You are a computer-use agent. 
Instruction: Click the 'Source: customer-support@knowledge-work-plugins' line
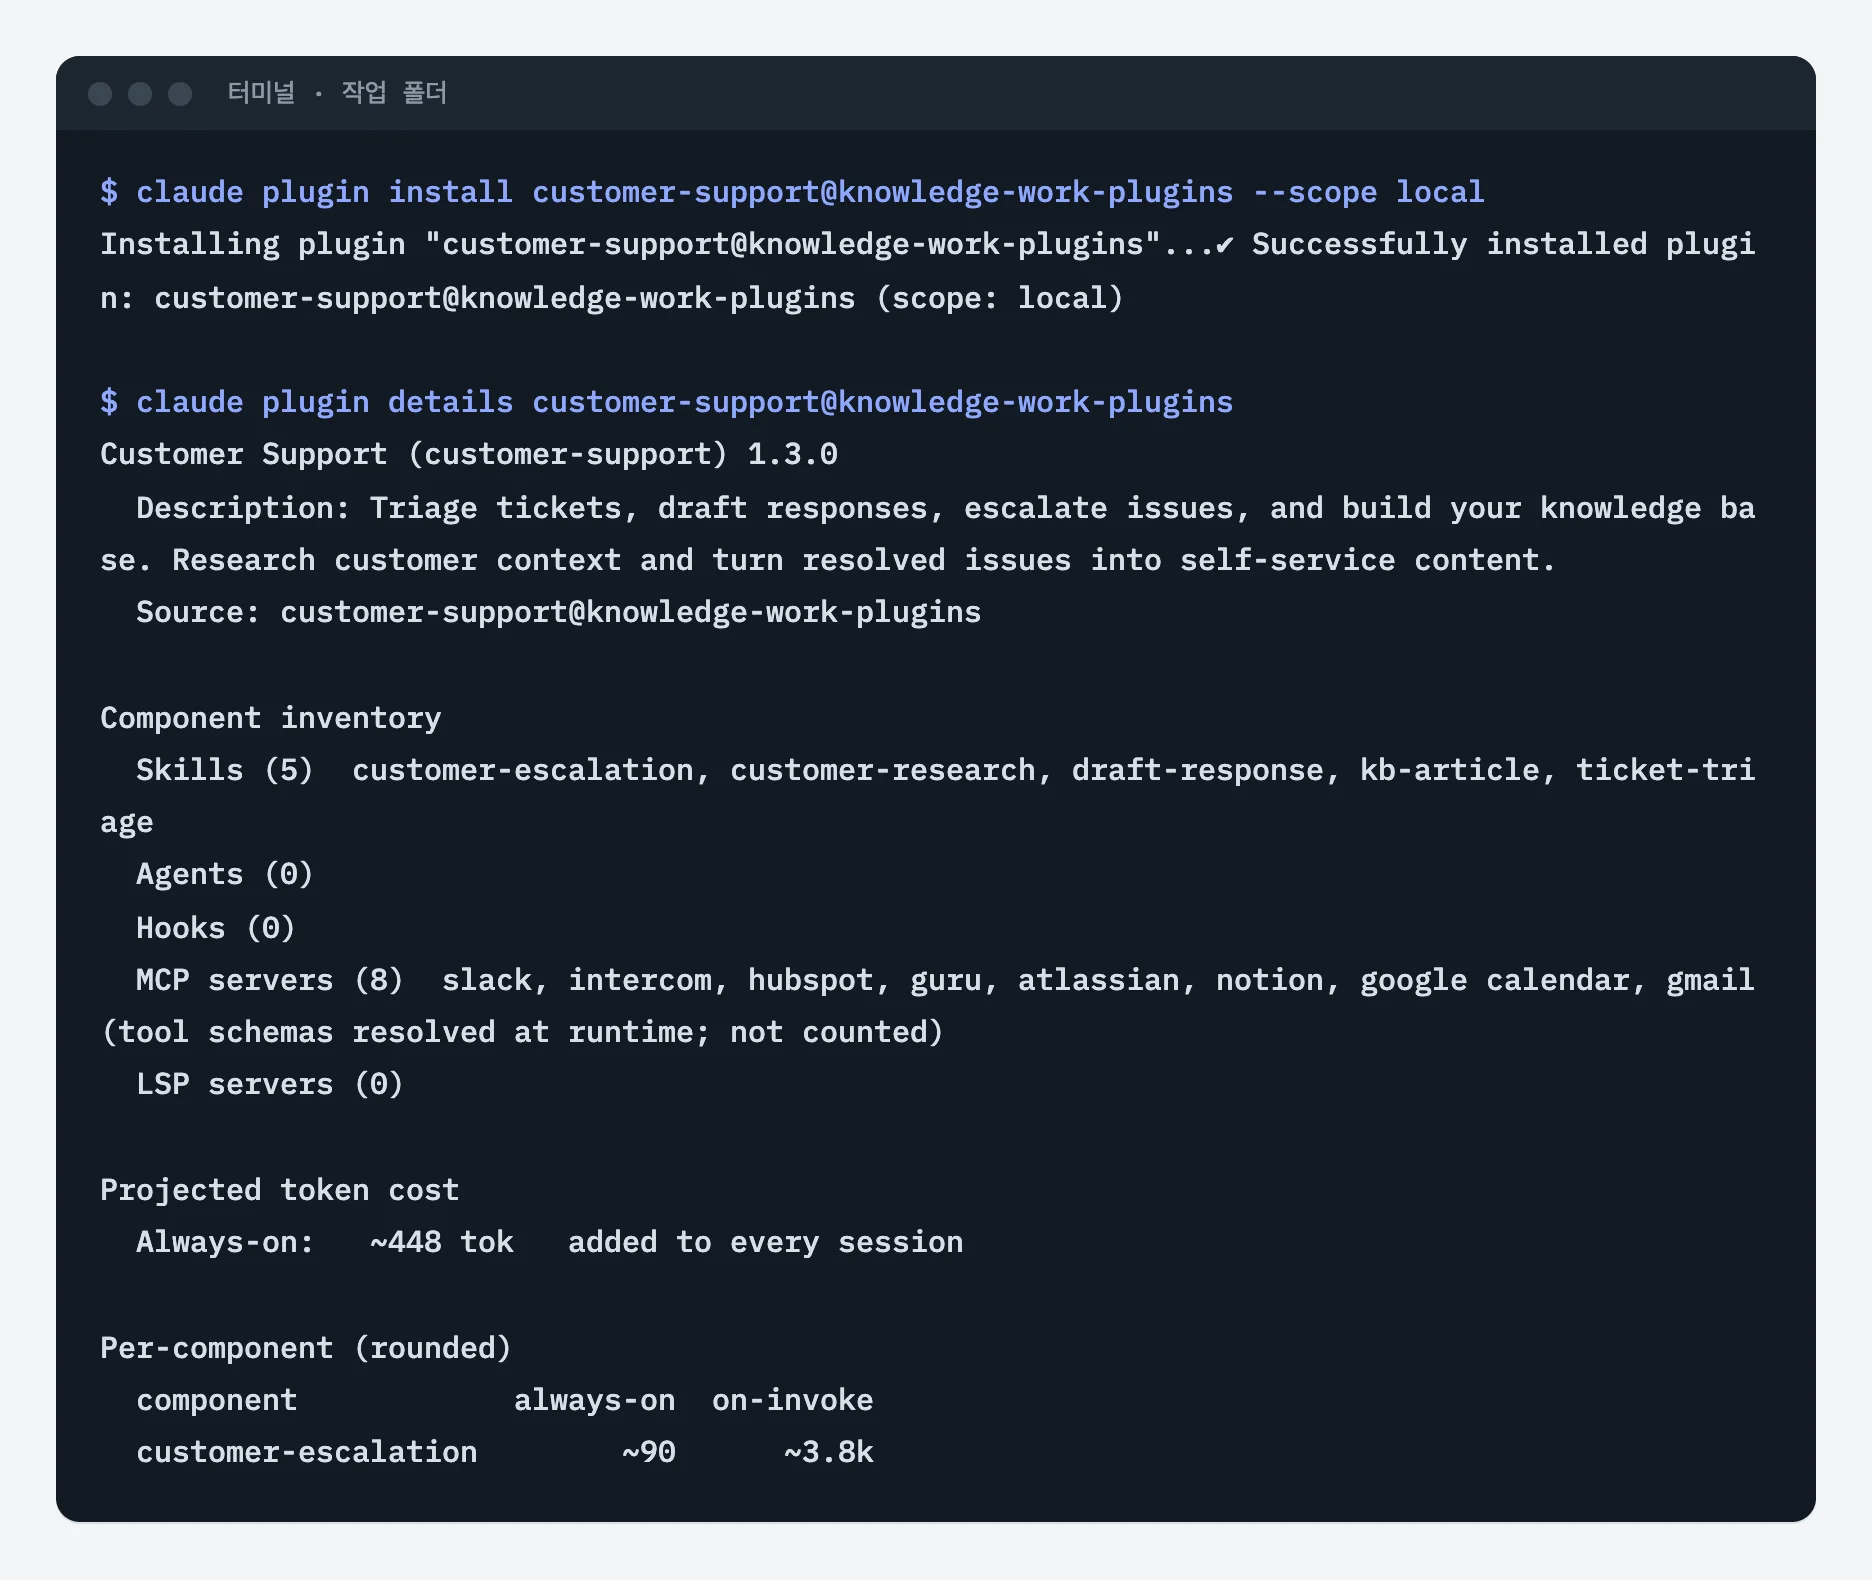pos(558,612)
